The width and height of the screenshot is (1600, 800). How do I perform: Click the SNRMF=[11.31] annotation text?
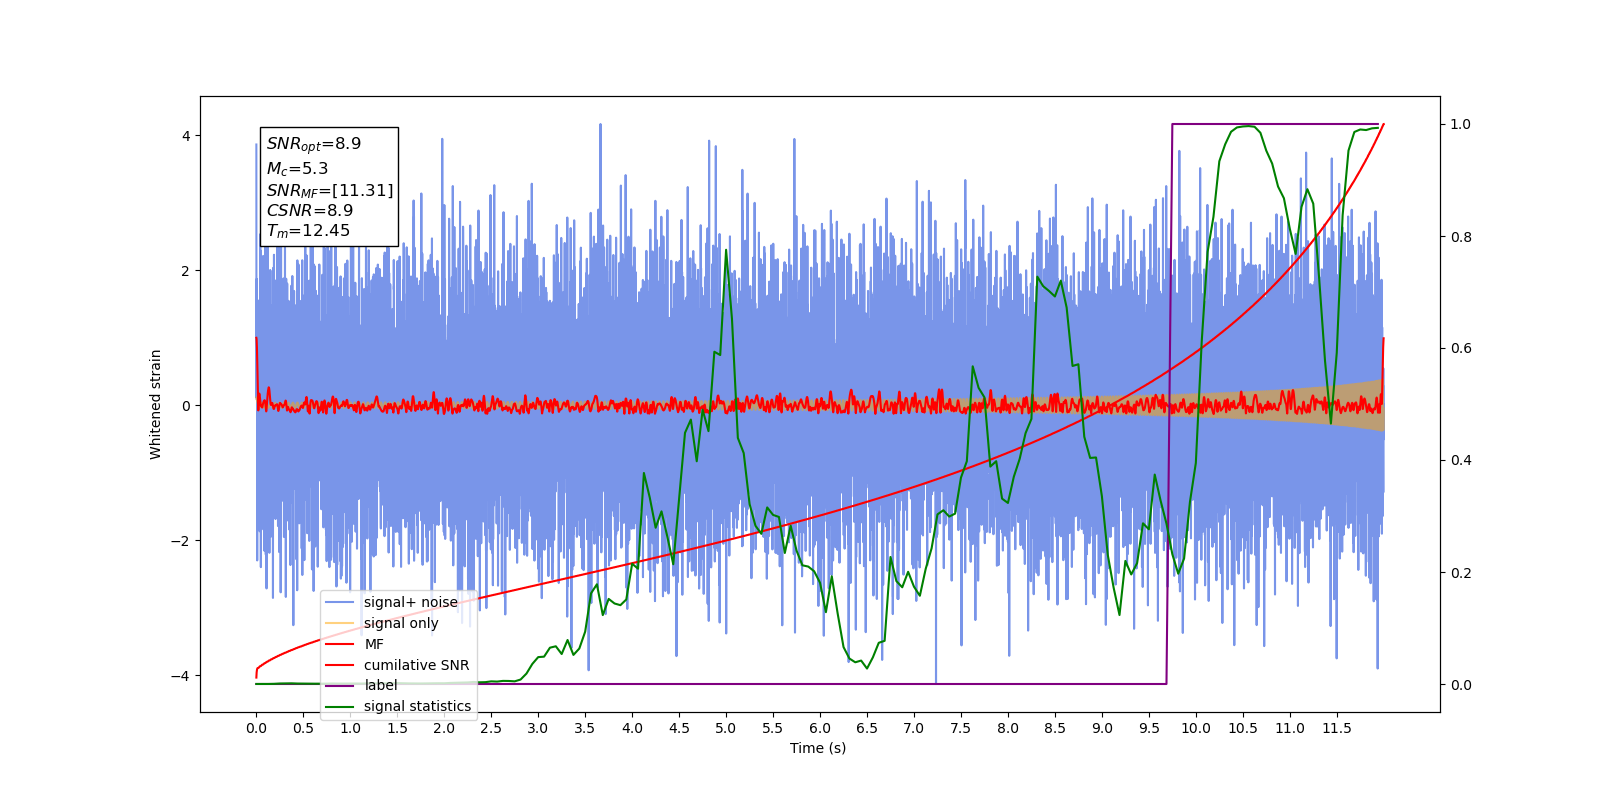pos(330,190)
